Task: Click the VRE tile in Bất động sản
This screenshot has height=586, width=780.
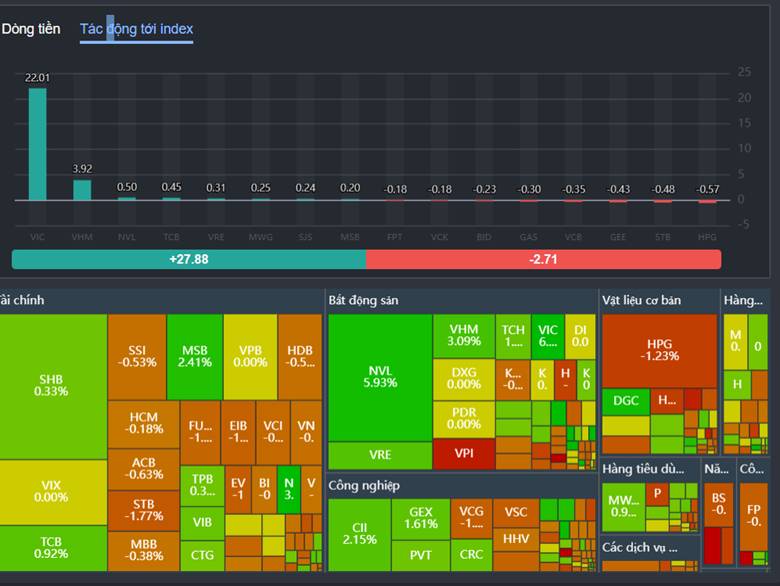Action: pos(380,455)
